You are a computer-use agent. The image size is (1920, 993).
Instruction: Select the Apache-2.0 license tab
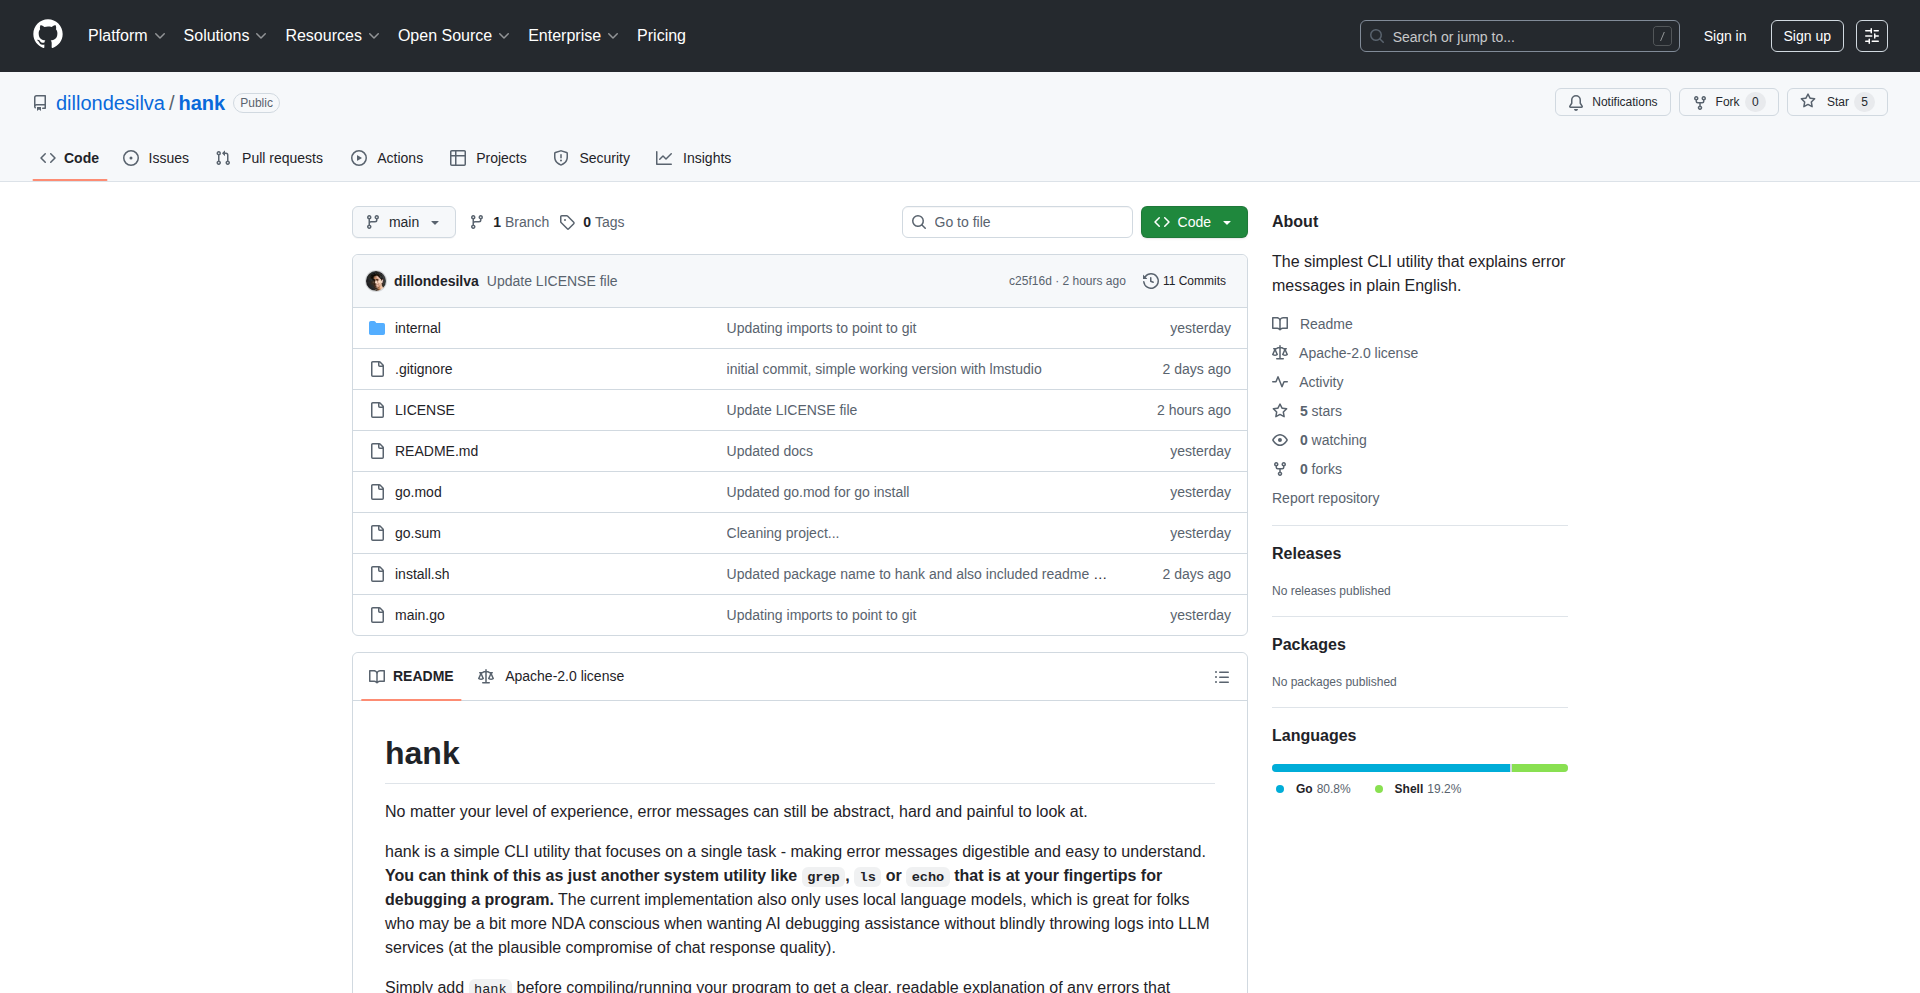(551, 677)
